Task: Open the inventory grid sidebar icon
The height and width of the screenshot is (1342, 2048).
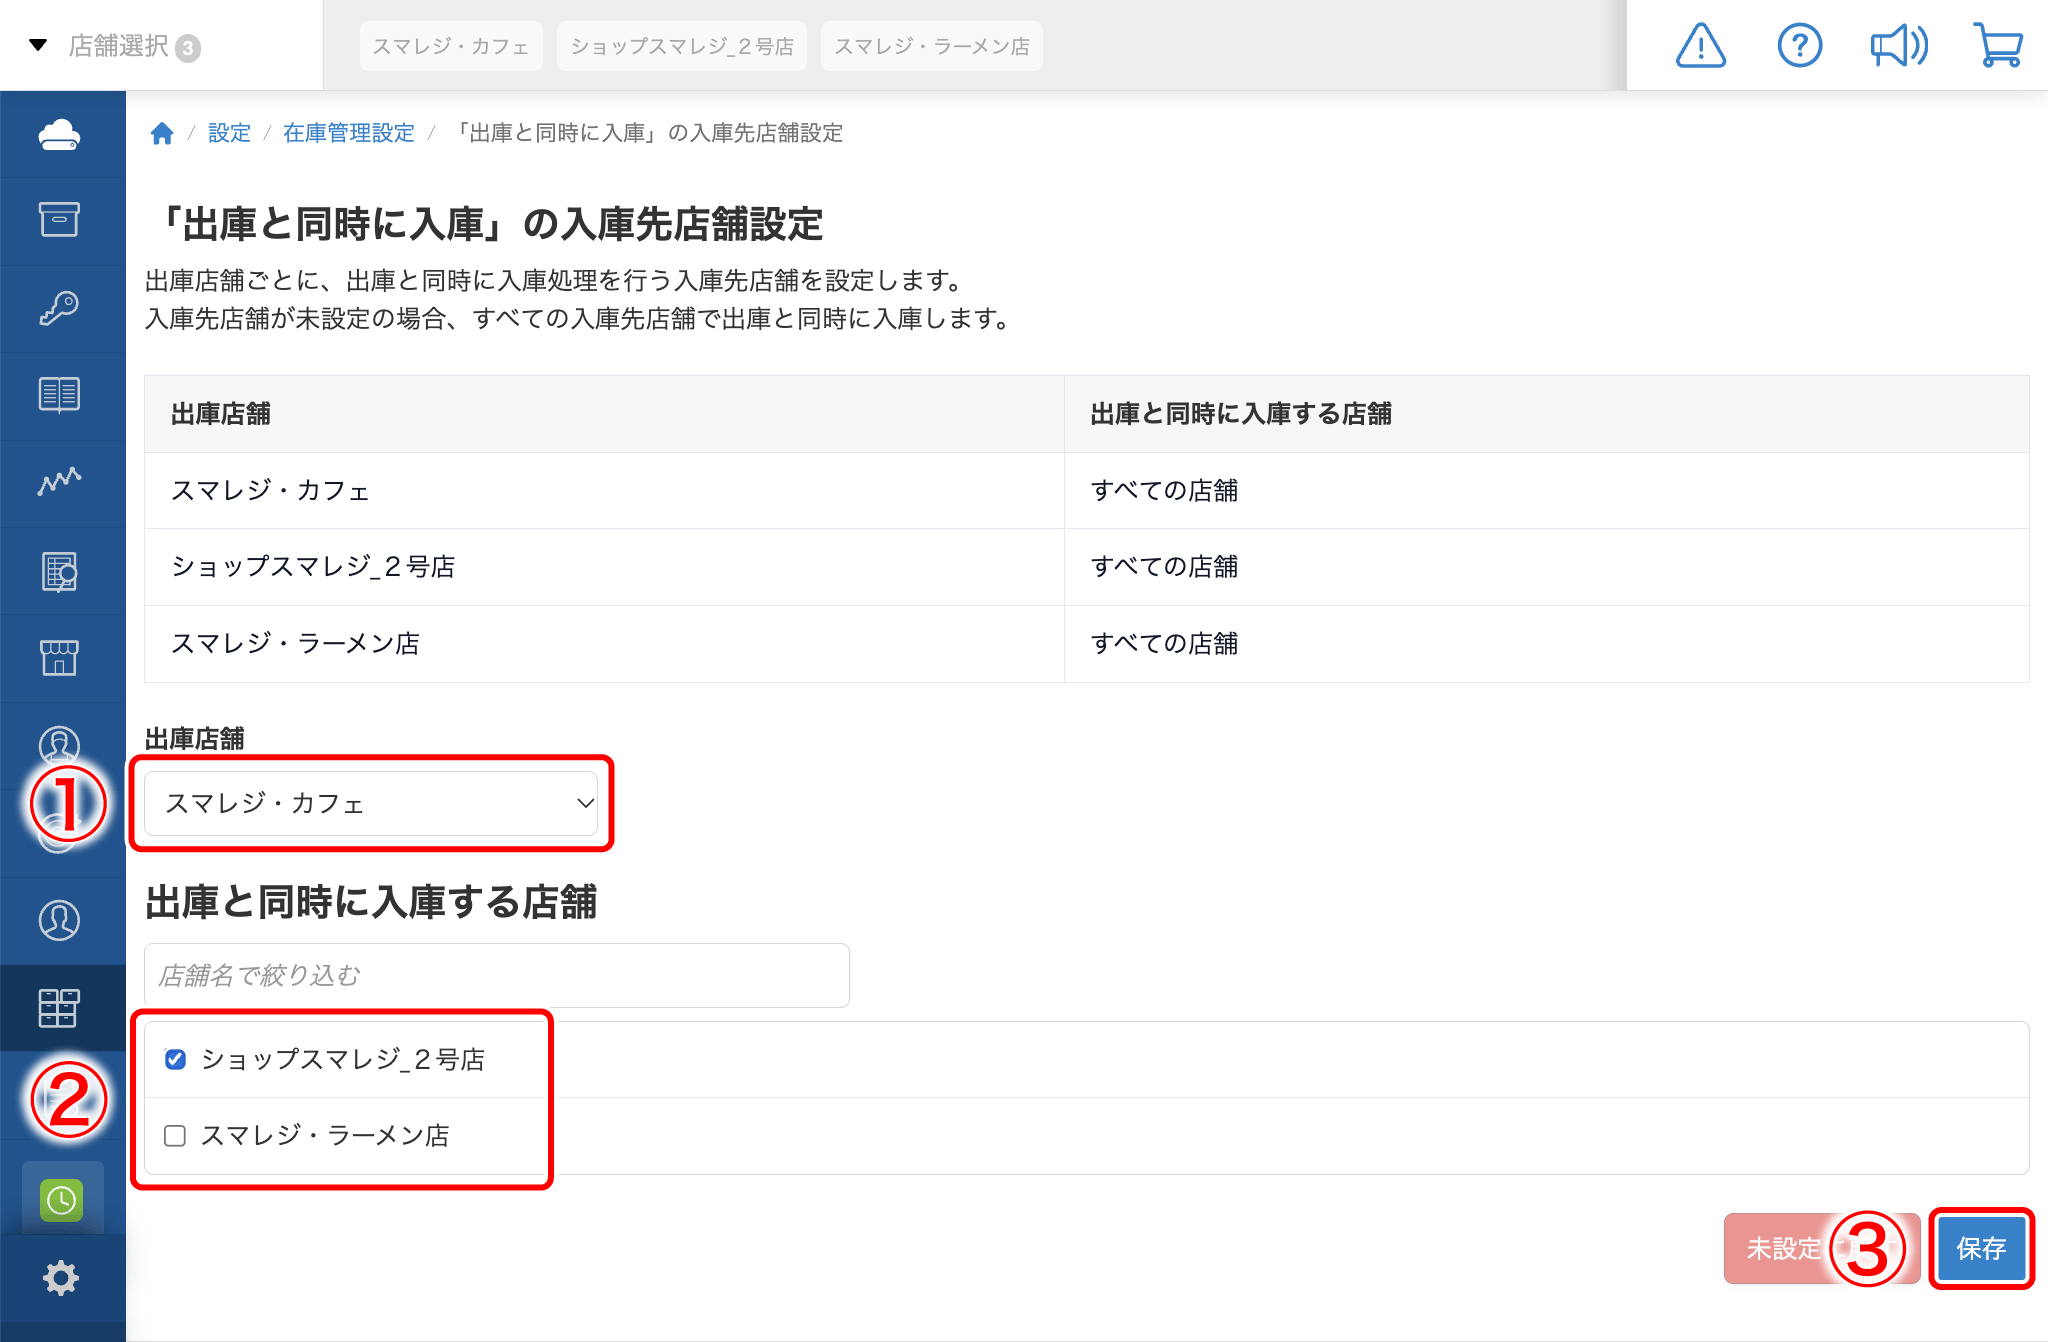Action: point(60,1008)
